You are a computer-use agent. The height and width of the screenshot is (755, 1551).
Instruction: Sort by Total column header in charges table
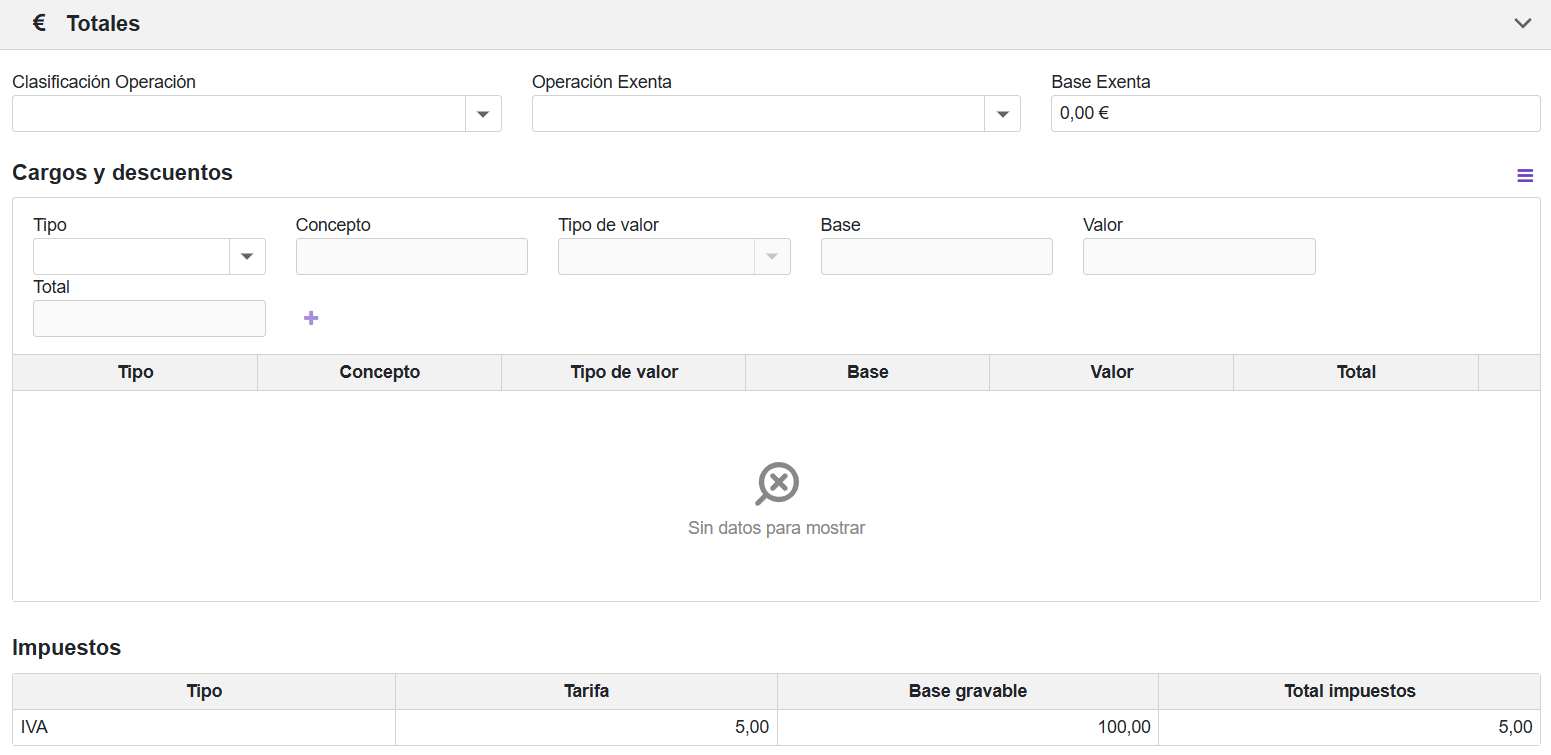pos(1356,372)
